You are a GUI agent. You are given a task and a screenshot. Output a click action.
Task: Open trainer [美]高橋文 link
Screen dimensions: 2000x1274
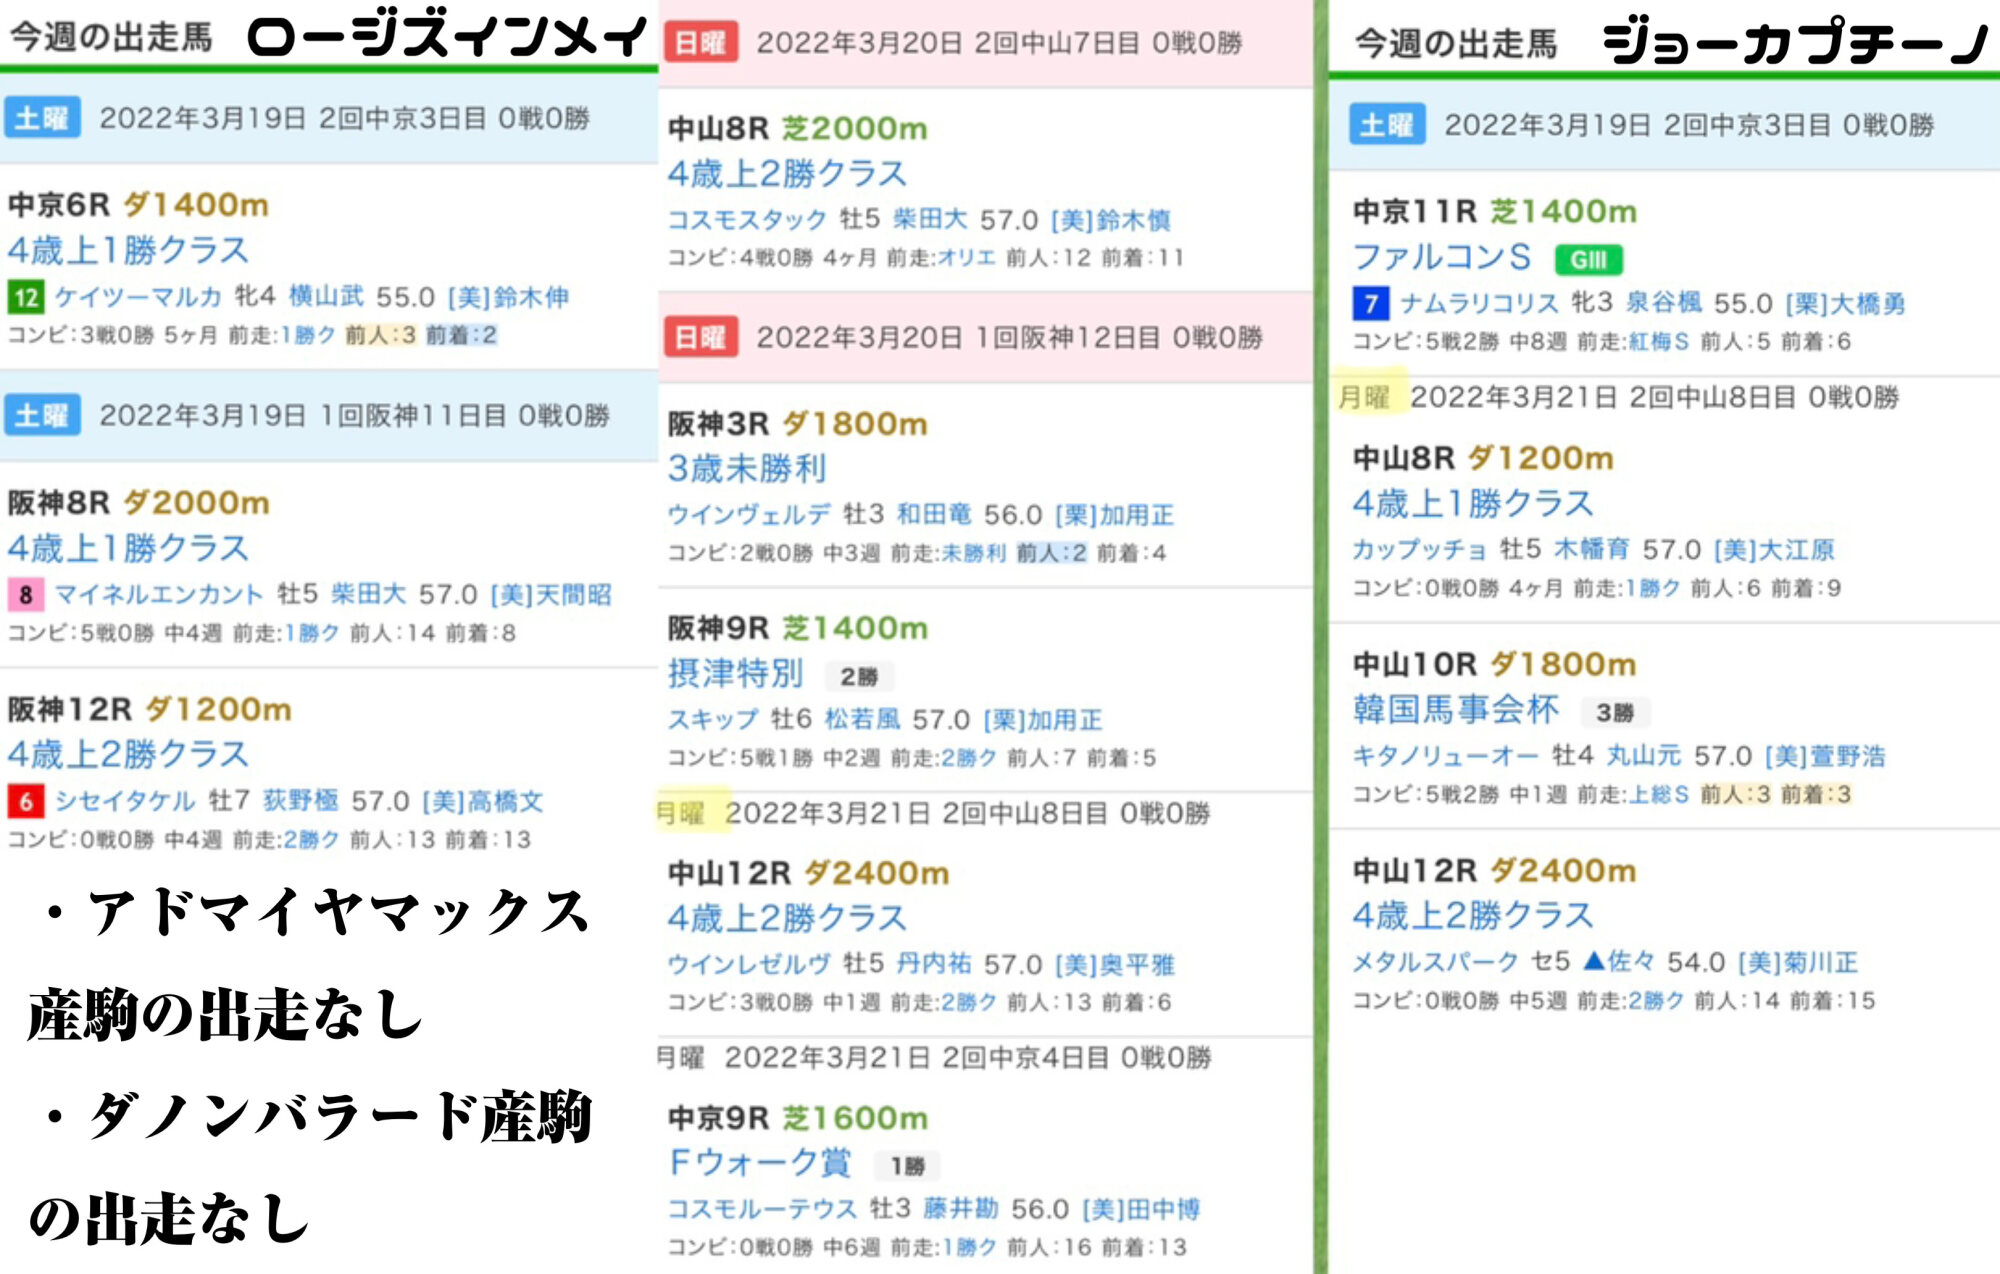[x=483, y=801]
